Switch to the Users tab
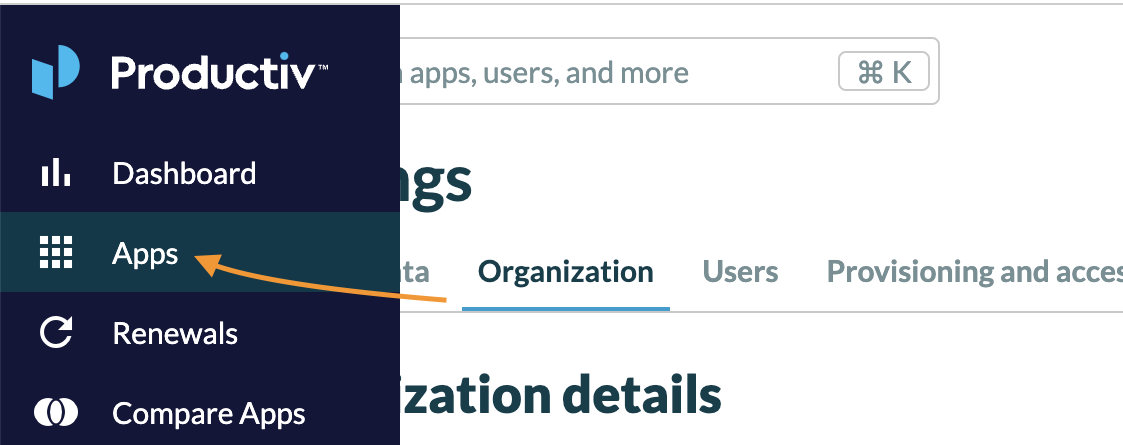The image size is (1123, 445). coord(741,272)
